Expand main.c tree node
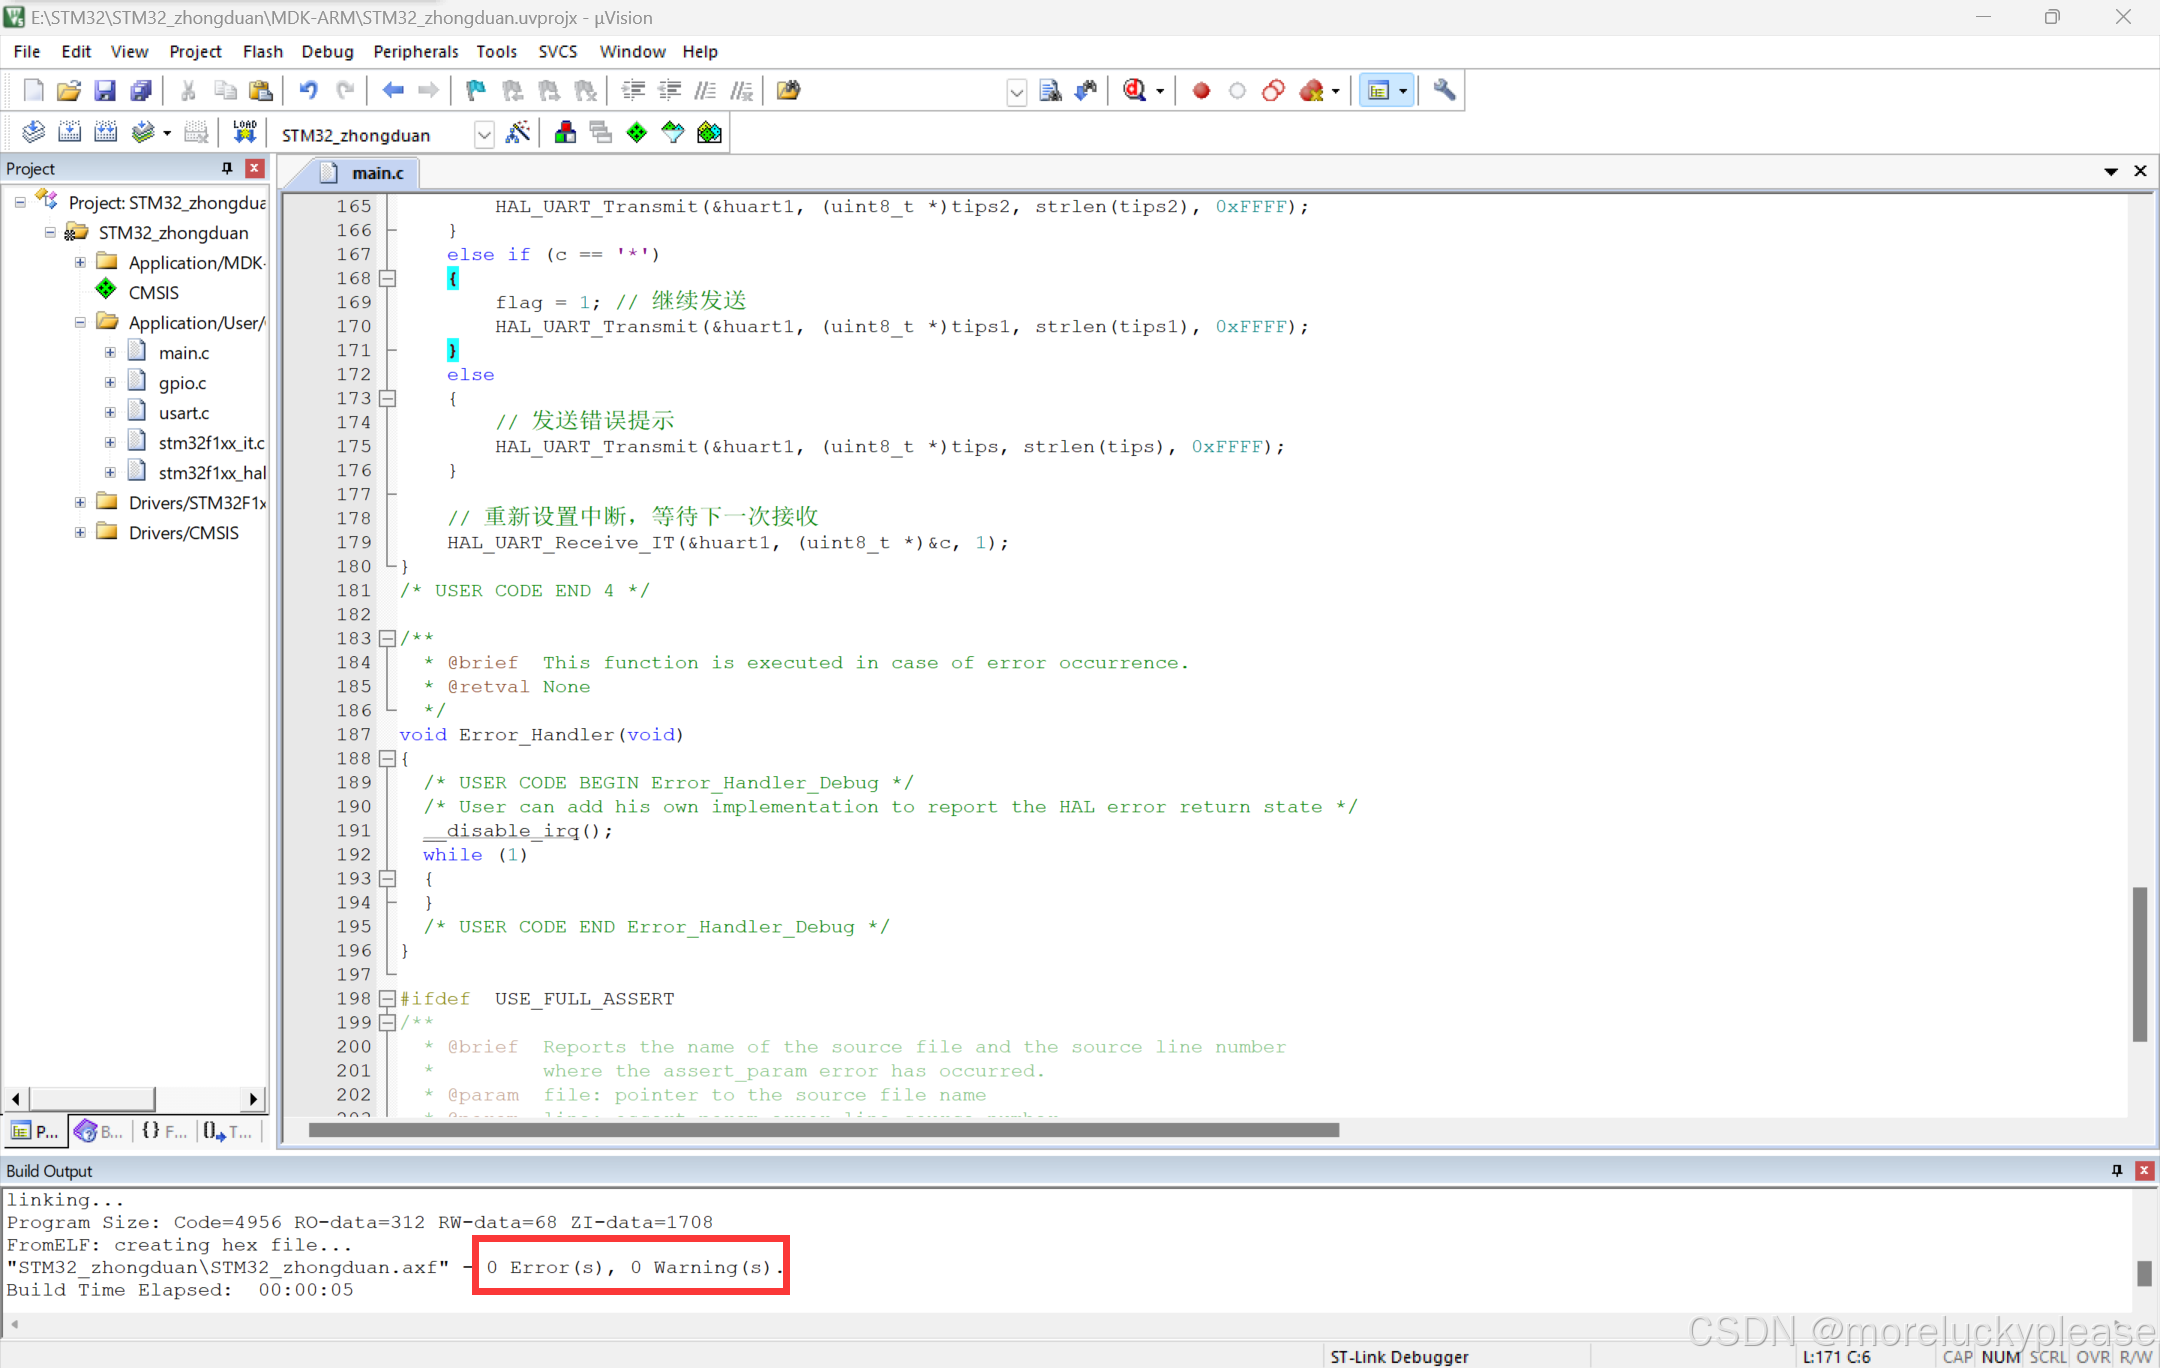 pyautogui.click(x=110, y=352)
